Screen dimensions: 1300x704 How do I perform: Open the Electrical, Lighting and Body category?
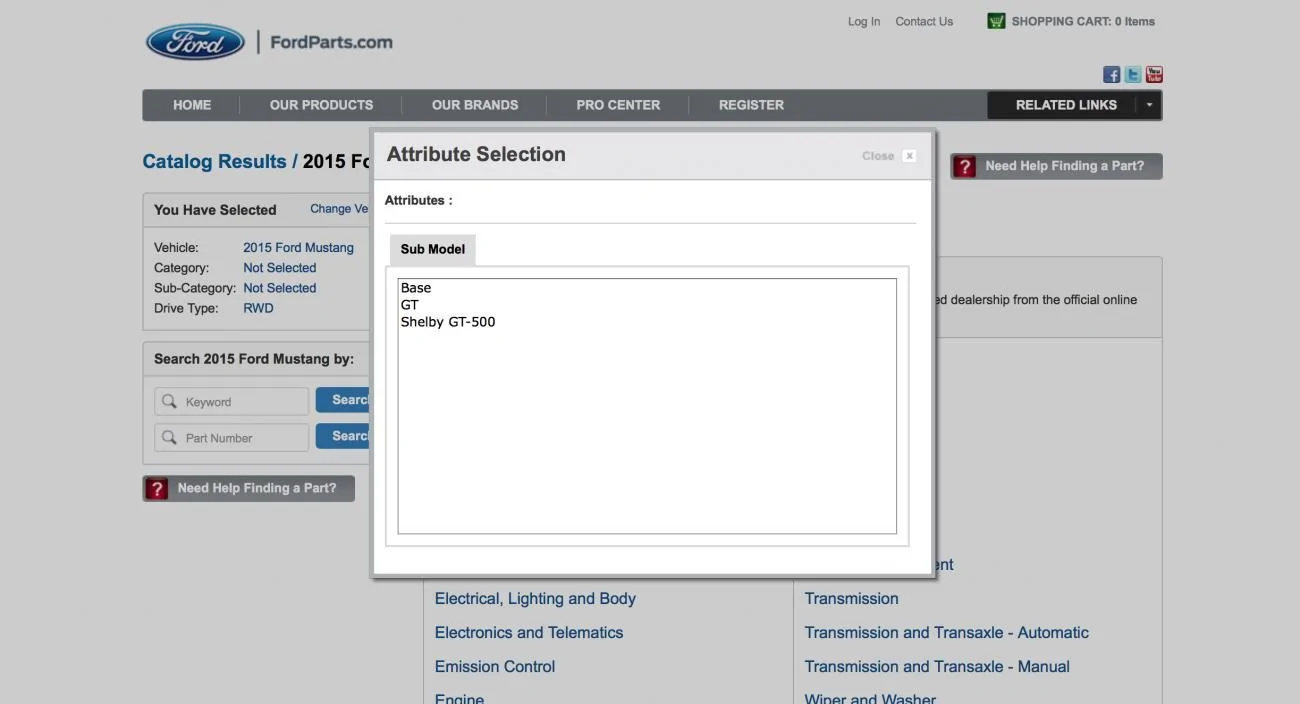pos(535,598)
